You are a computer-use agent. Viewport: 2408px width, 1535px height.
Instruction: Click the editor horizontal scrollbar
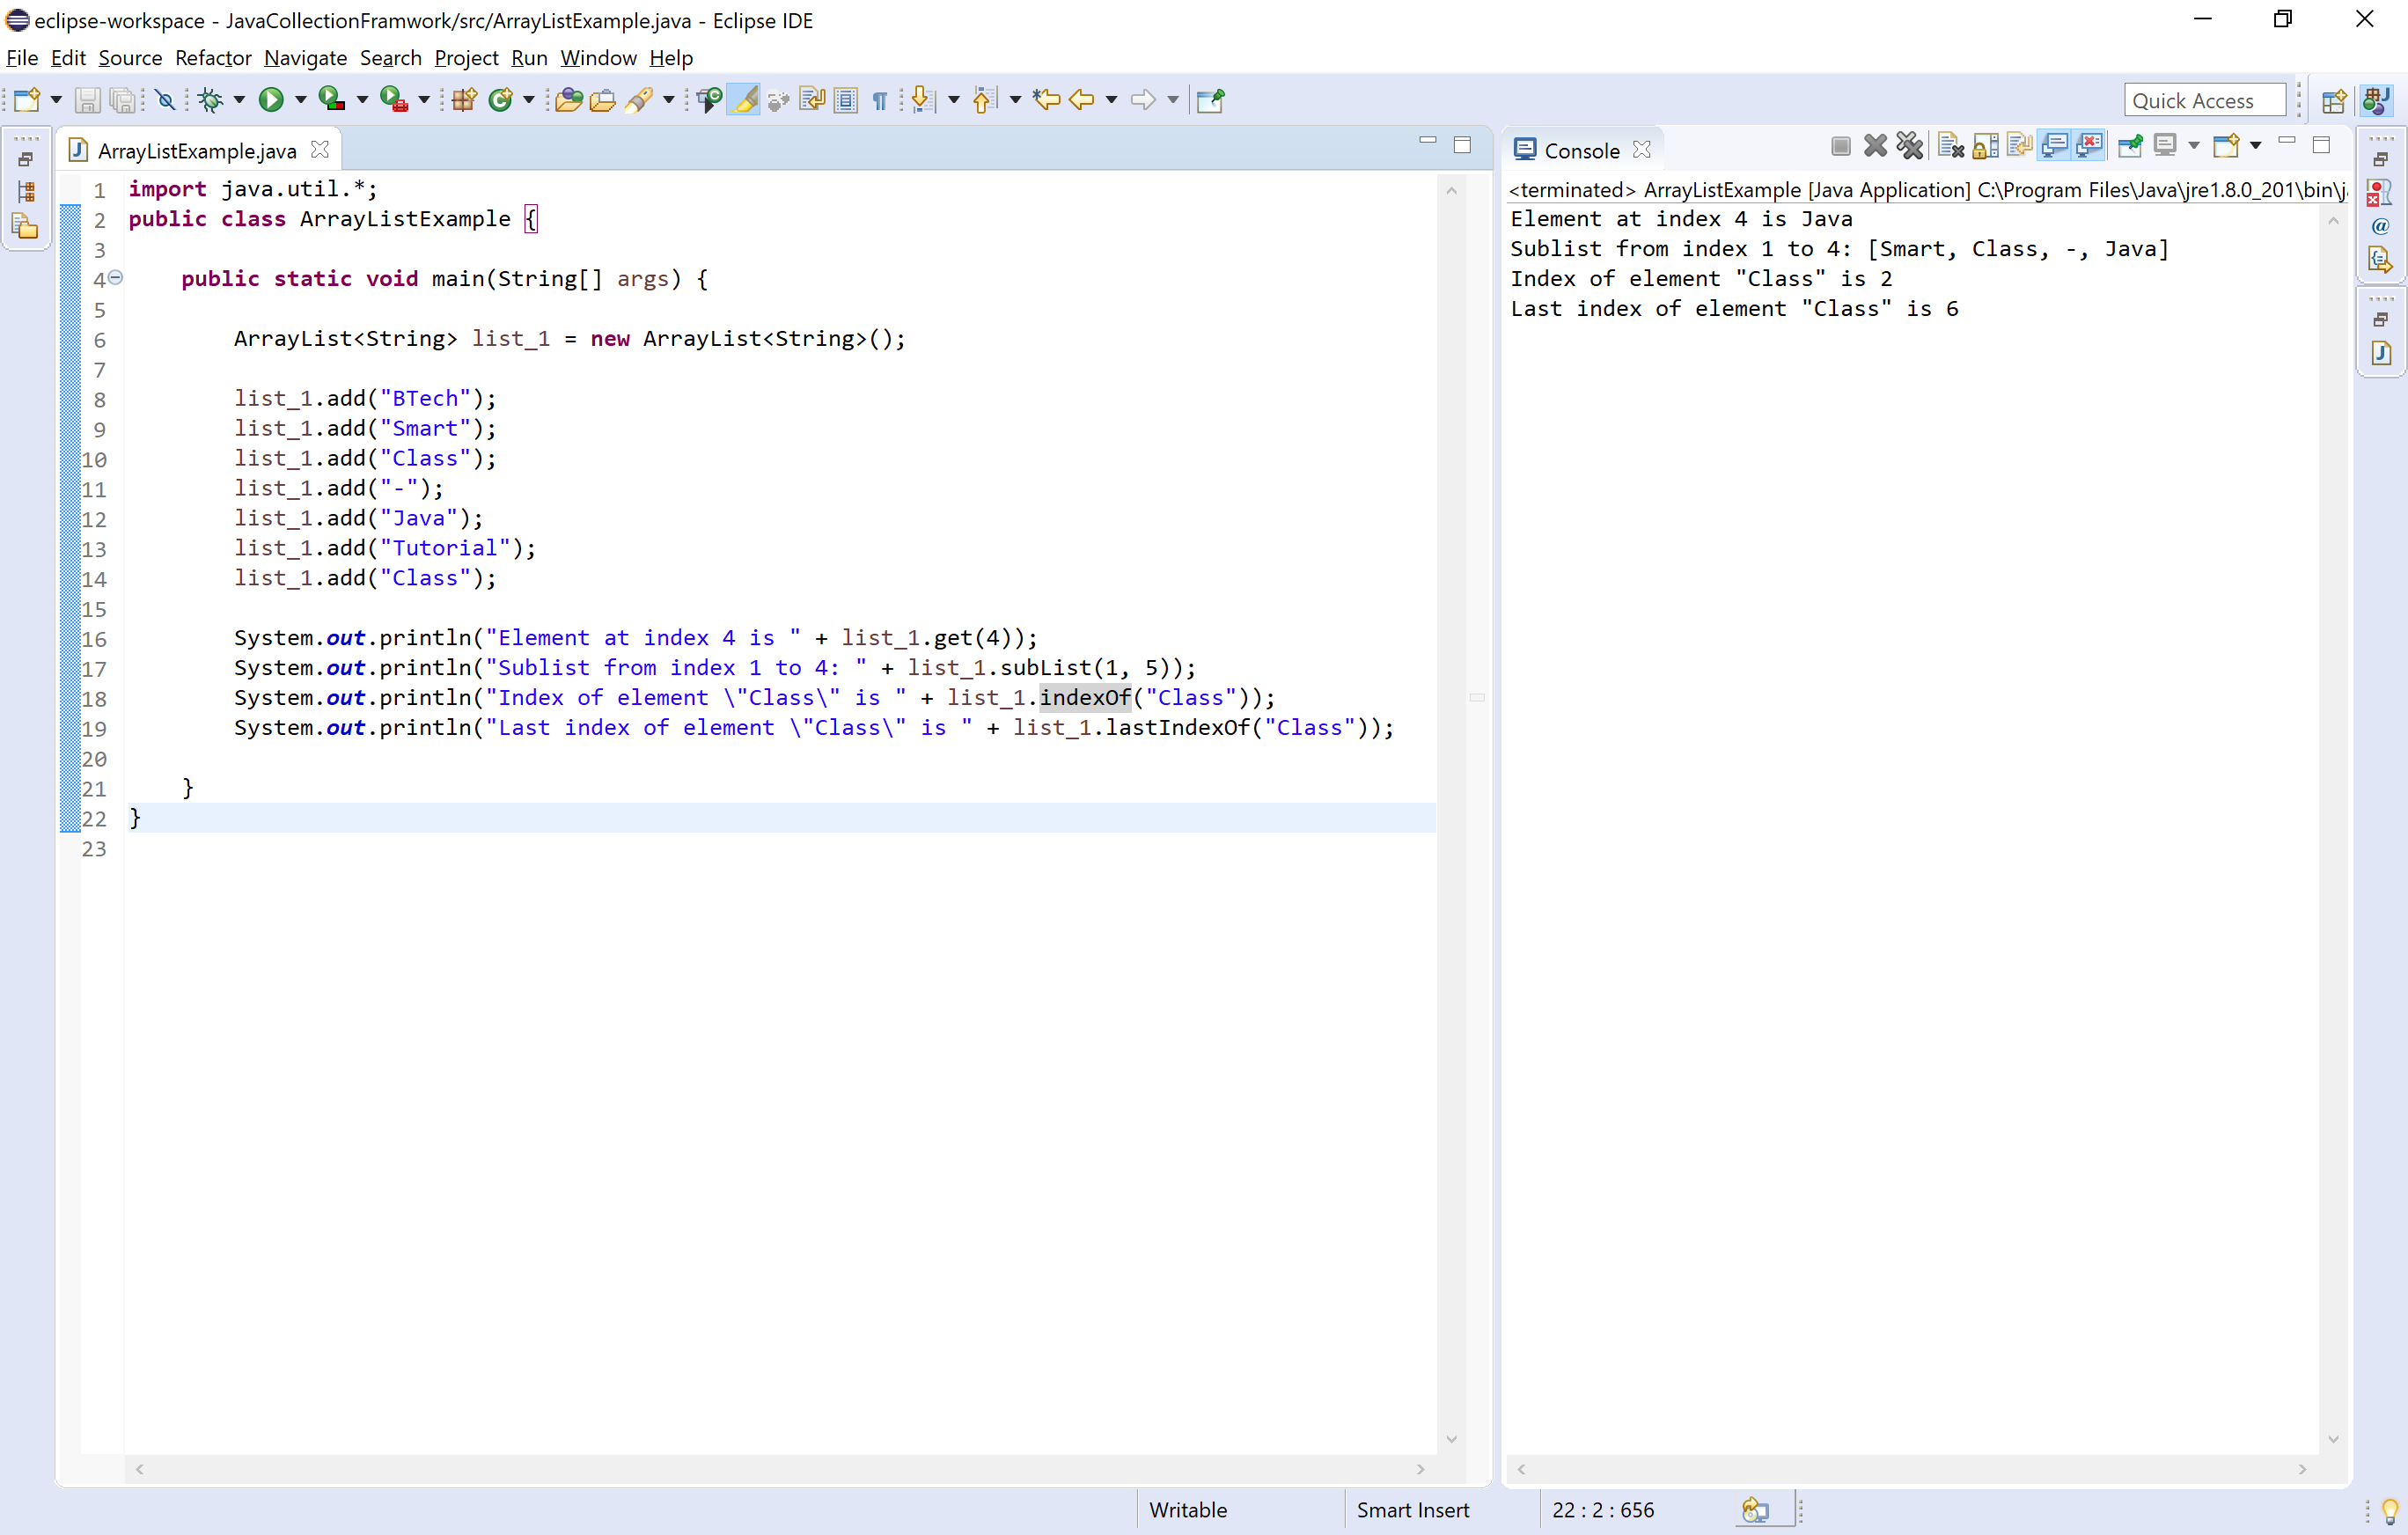click(780, 1468)
